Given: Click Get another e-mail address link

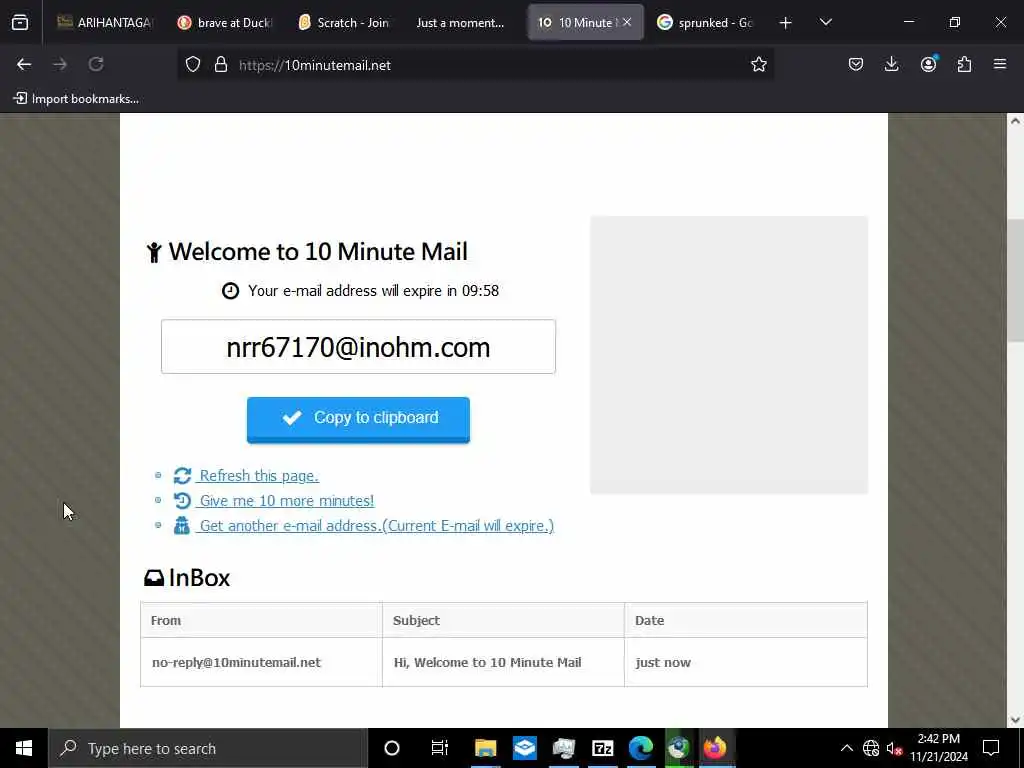Looking at the screenshot, I should click(376, 526).
